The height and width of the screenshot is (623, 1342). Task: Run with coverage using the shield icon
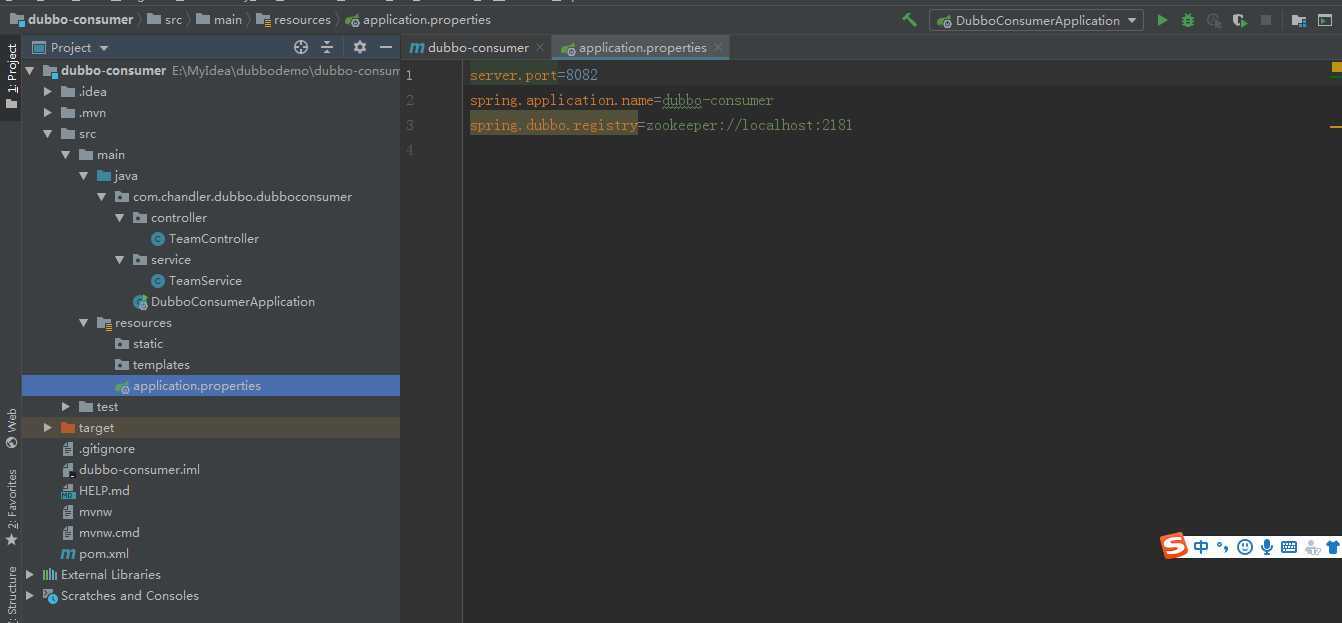coord(1240,20)
